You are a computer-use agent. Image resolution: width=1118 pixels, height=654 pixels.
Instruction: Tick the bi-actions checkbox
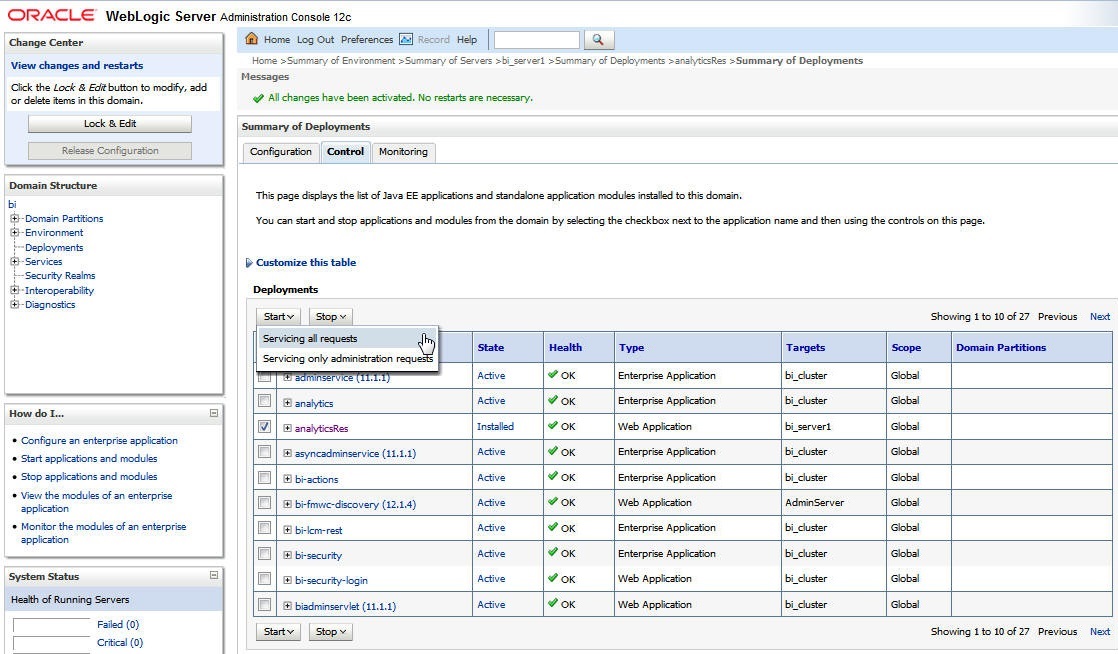click(x=265, y=477)
